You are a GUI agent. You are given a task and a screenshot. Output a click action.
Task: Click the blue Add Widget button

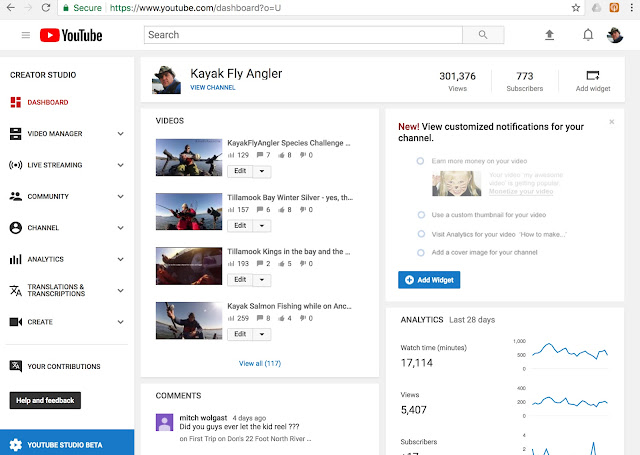(x=429, y=280)
